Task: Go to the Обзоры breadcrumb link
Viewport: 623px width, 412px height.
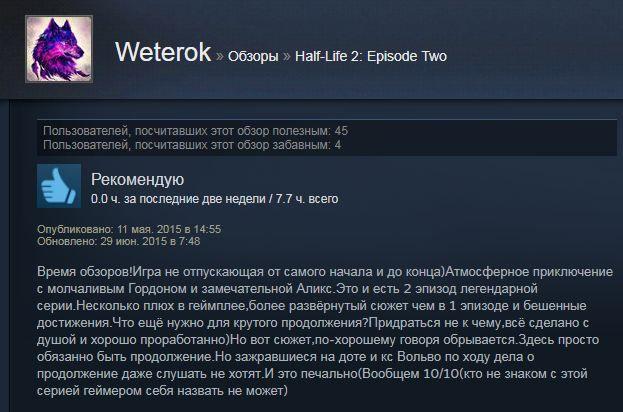Action: (253, 56)
